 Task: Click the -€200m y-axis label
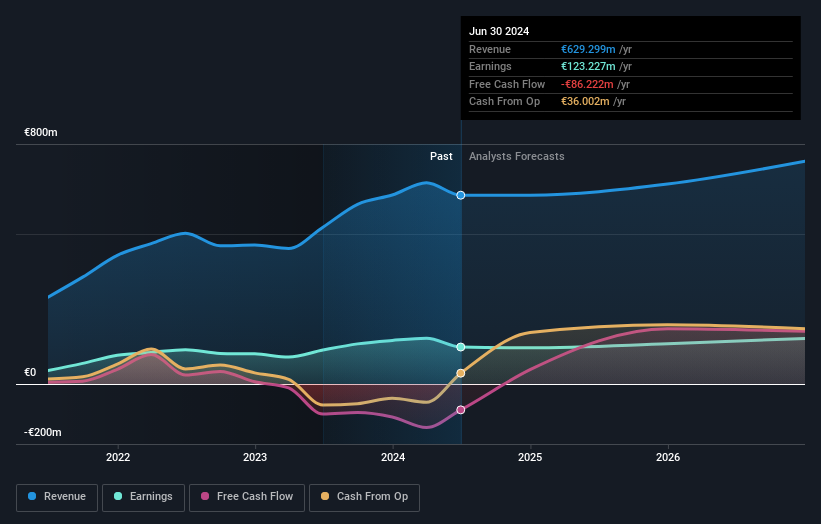42,432
